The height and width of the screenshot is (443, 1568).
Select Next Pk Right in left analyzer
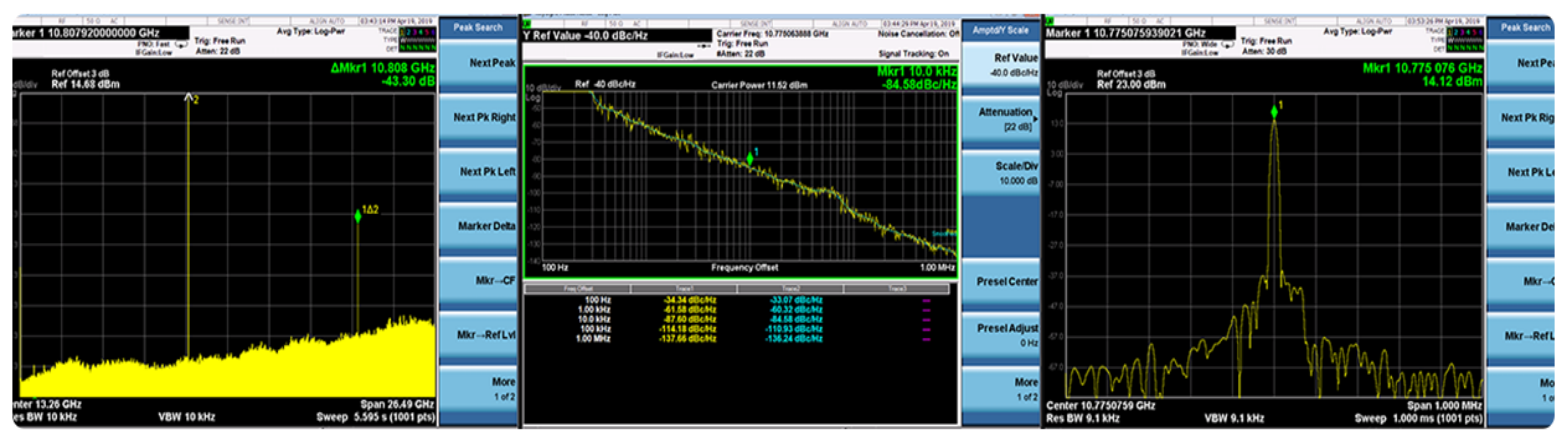point(478,117)
